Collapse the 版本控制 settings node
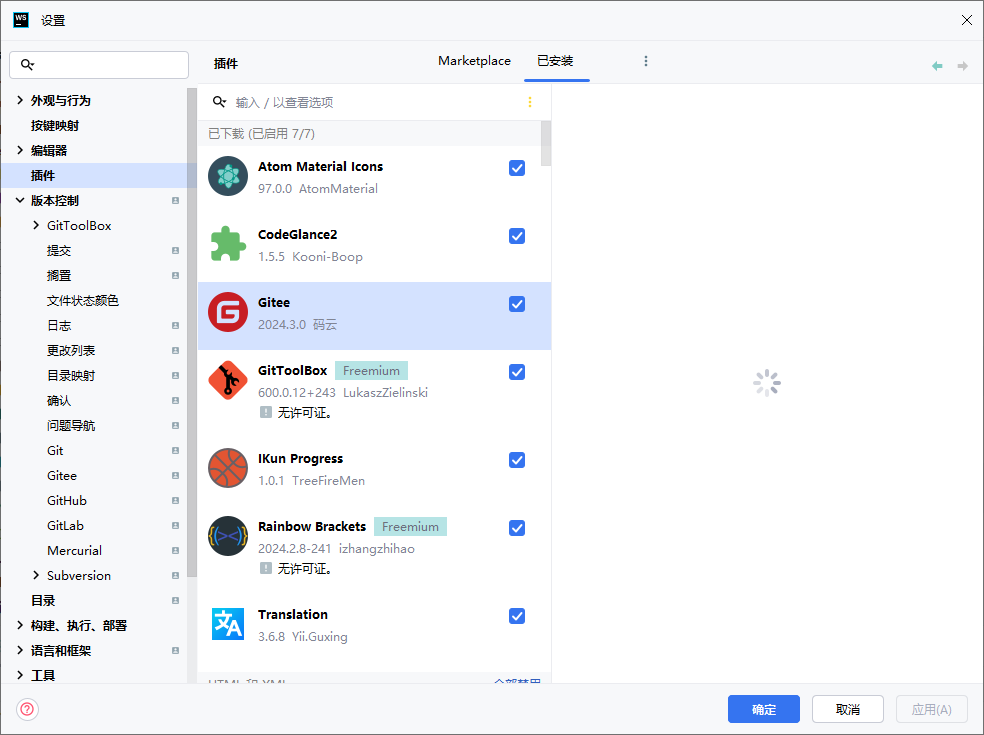Image resolution: width=984 pixels, height=735 pixels. pyautogui.click(x=20, y=201)
